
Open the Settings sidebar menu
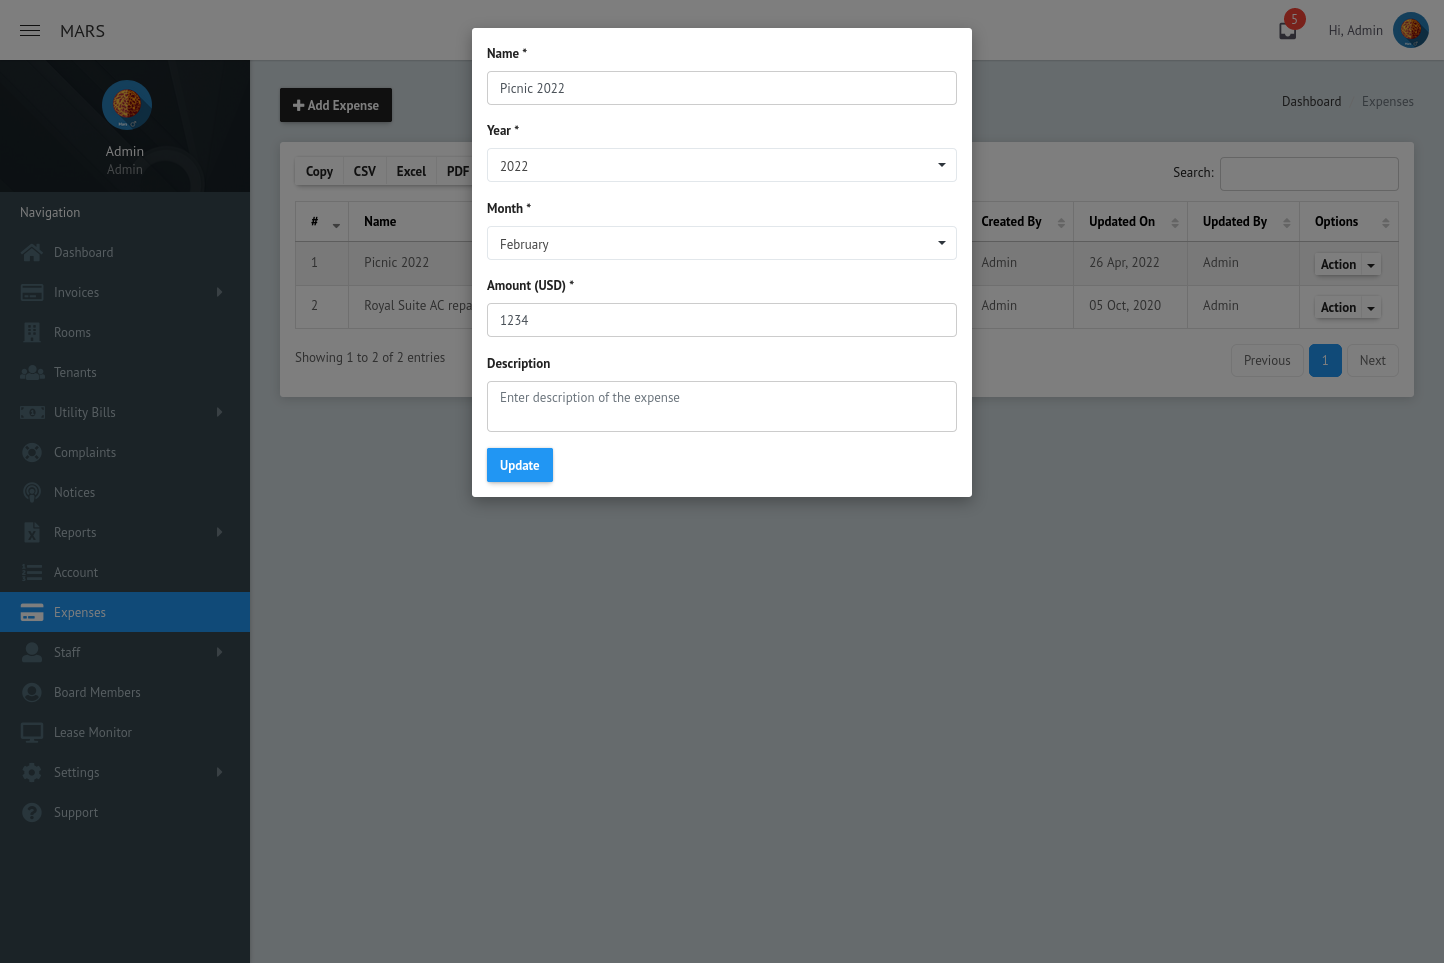coord(75,772)
